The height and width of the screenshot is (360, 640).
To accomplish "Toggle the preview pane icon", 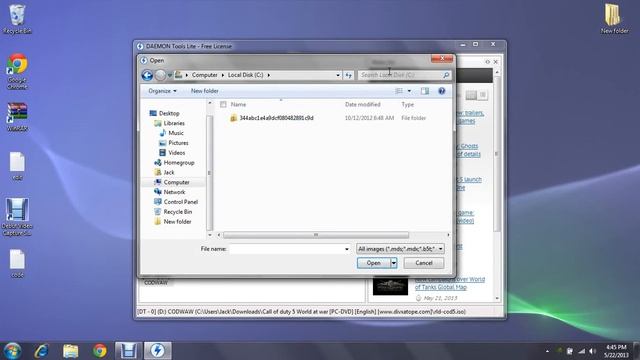I will tap(425, 91).
